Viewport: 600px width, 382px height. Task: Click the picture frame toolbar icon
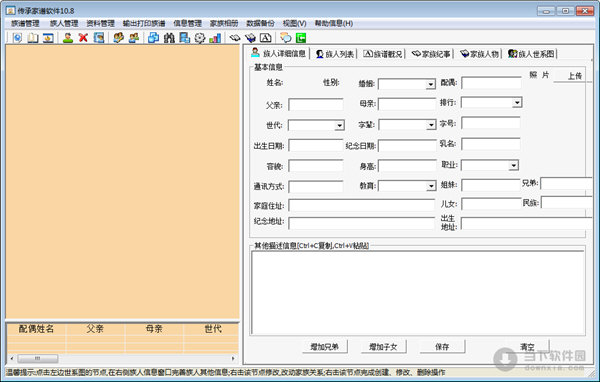tap(48, 38)
